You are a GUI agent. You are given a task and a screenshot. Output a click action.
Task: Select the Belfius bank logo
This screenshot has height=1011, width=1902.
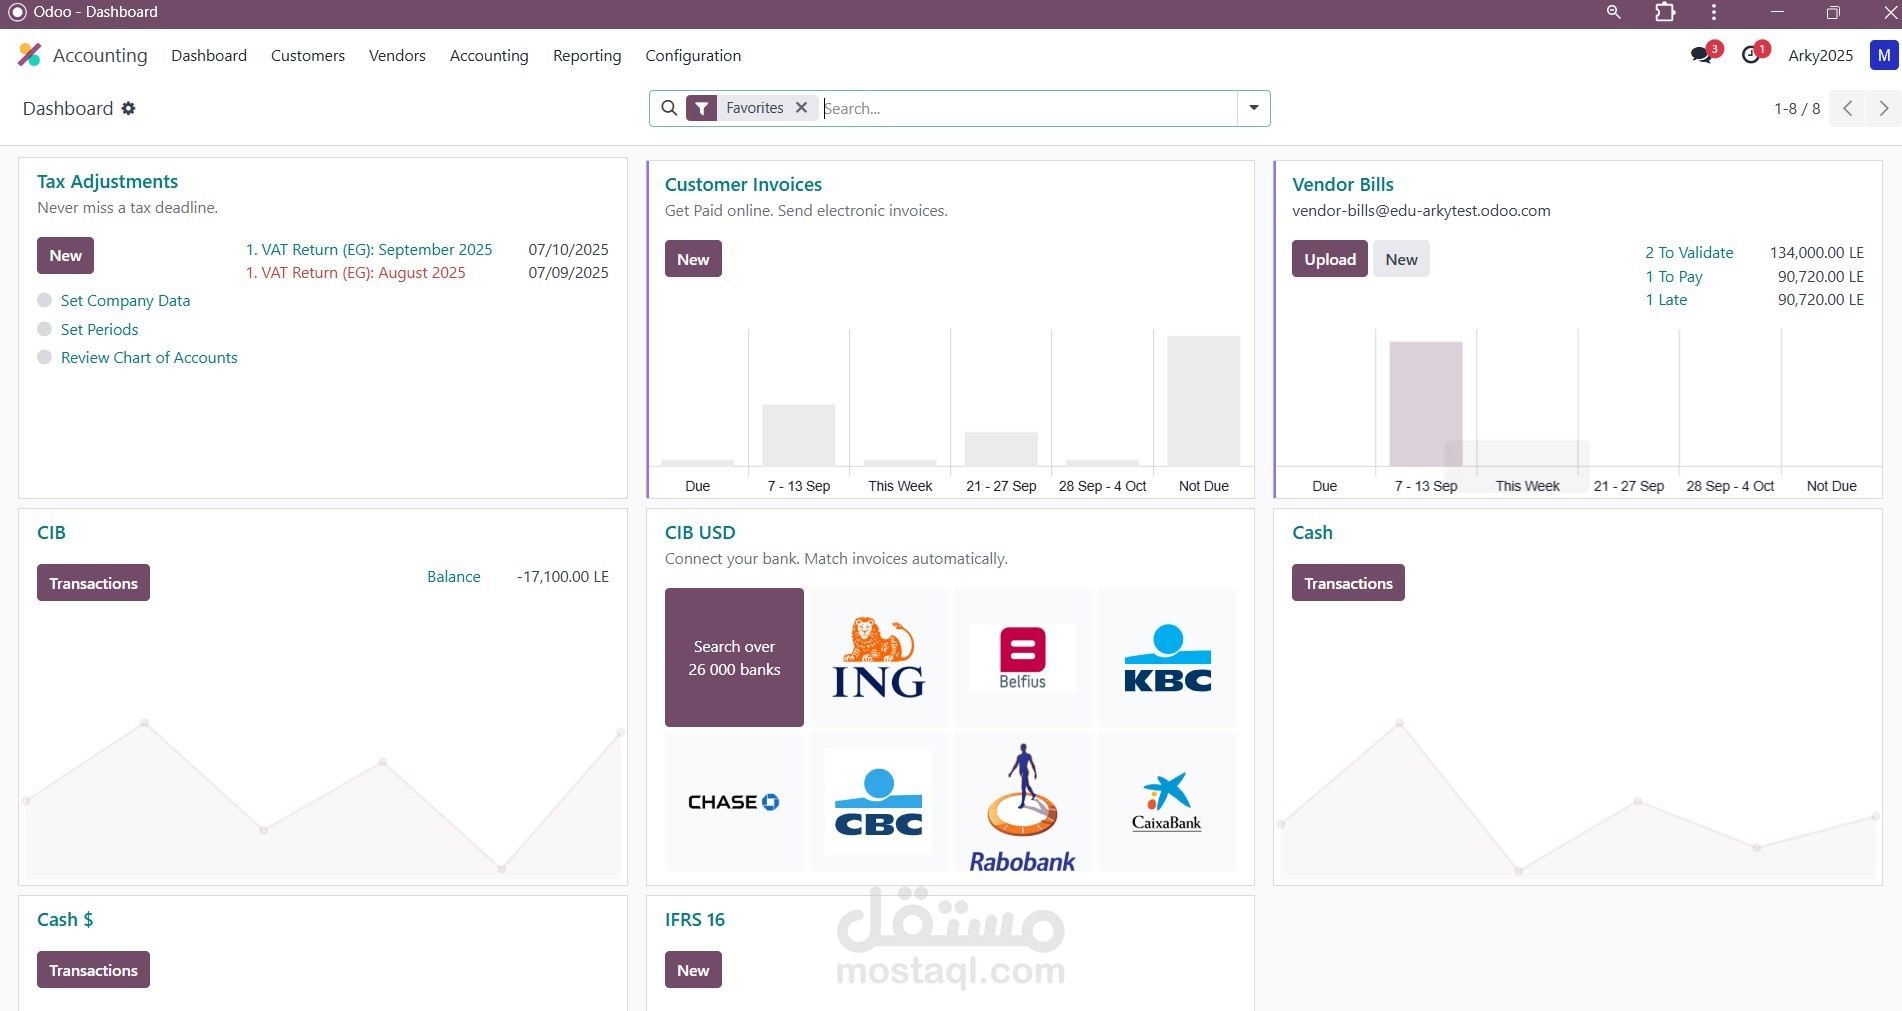point(1022,657)
